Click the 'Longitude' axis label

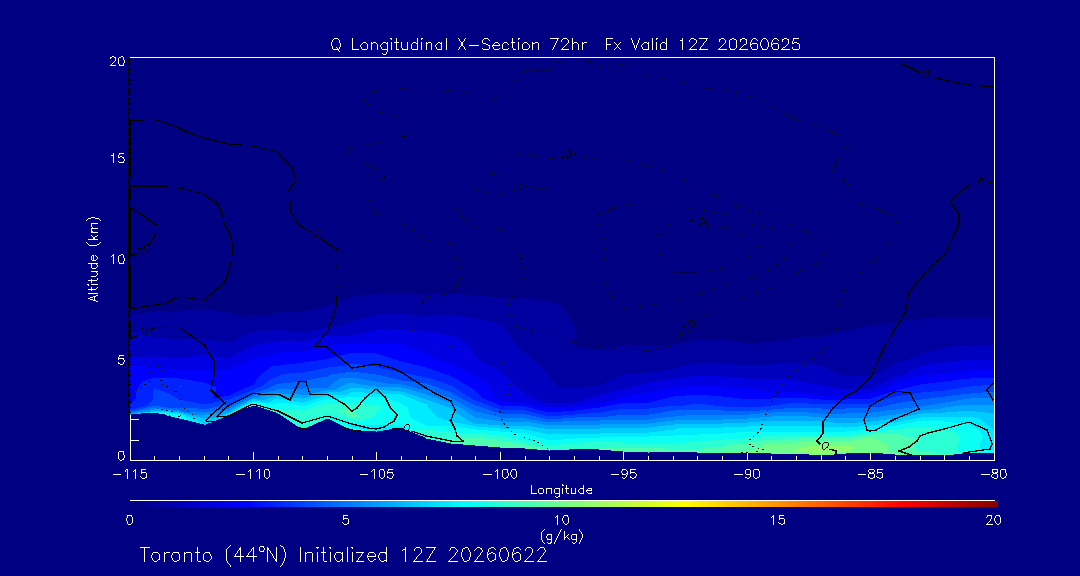pos(561,490)
